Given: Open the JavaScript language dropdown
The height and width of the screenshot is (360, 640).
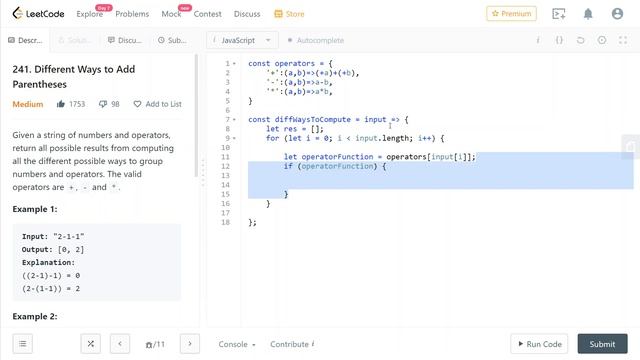Looking at the screenshot, I should [x=242, y=40].
